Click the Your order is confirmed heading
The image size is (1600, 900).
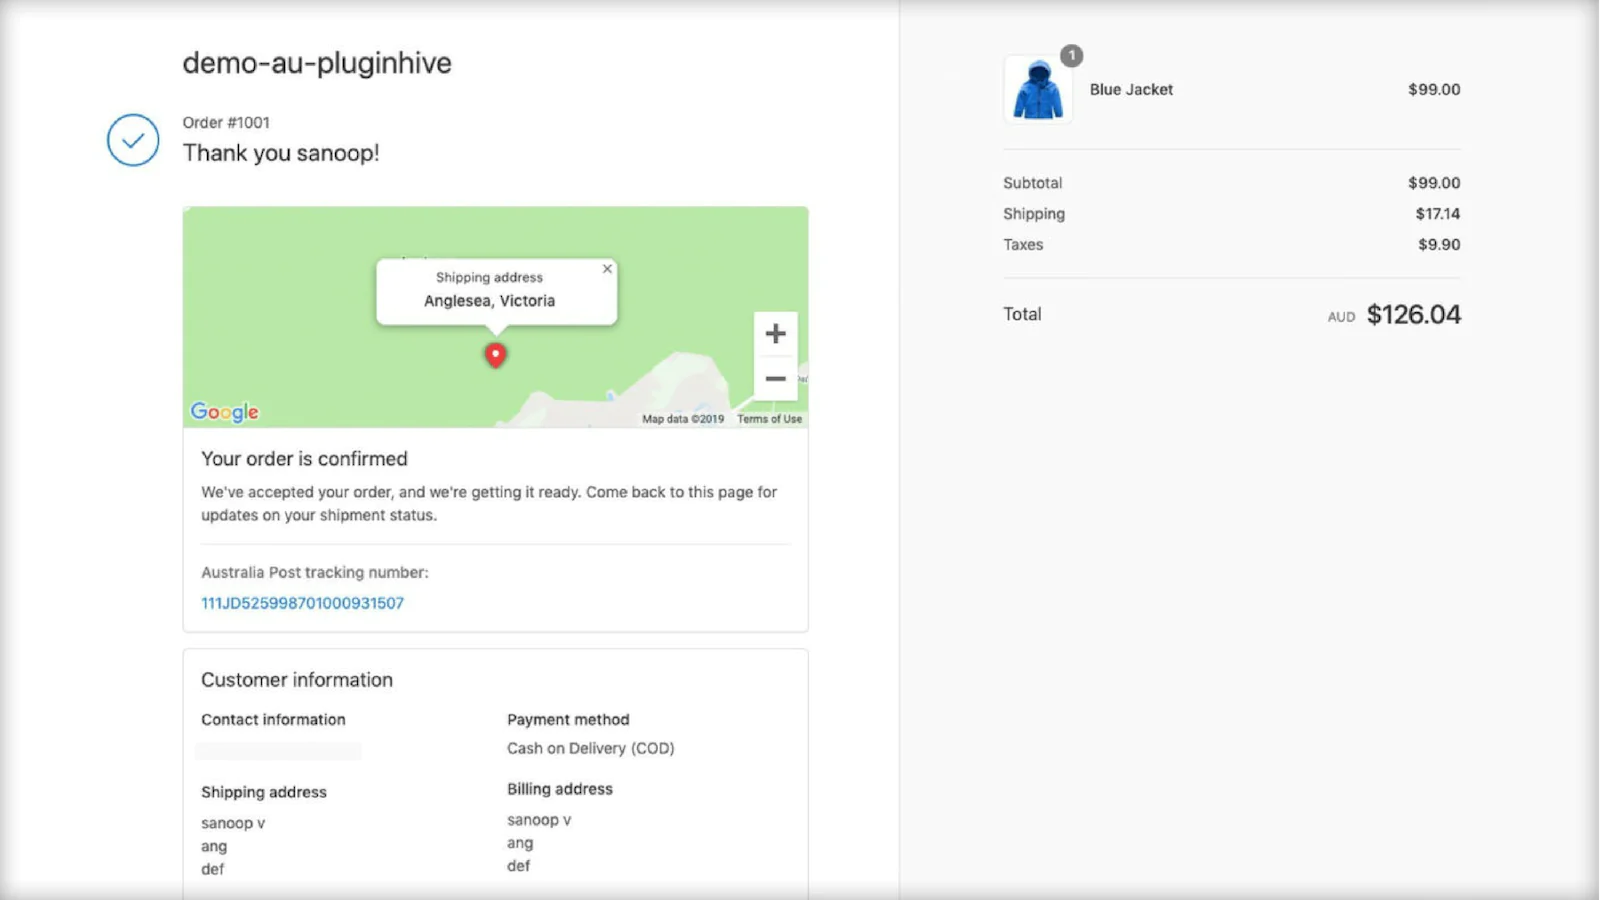[304, 459]
